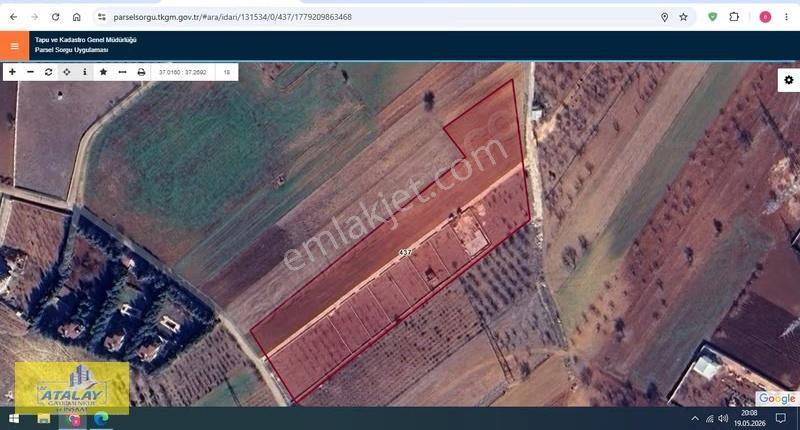Choose the distance measure tool
This screenshot has height=430, width=800.
point(122,72)
